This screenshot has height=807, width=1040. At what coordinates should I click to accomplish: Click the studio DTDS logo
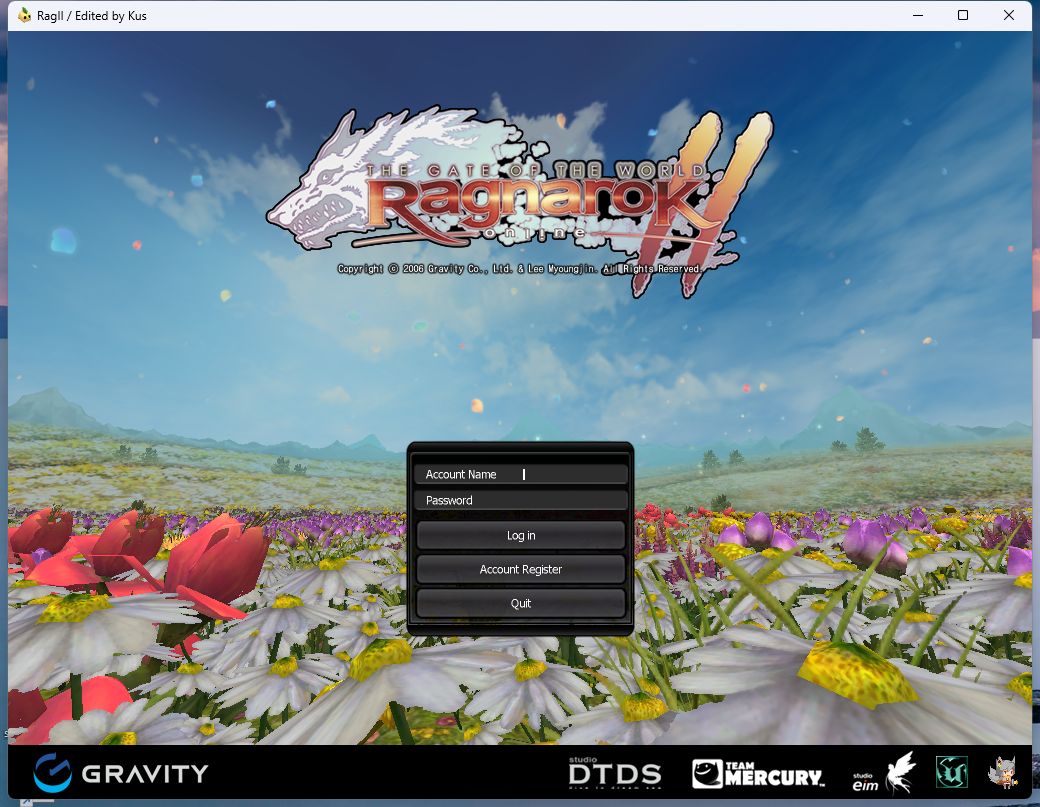tap(615, 773)
